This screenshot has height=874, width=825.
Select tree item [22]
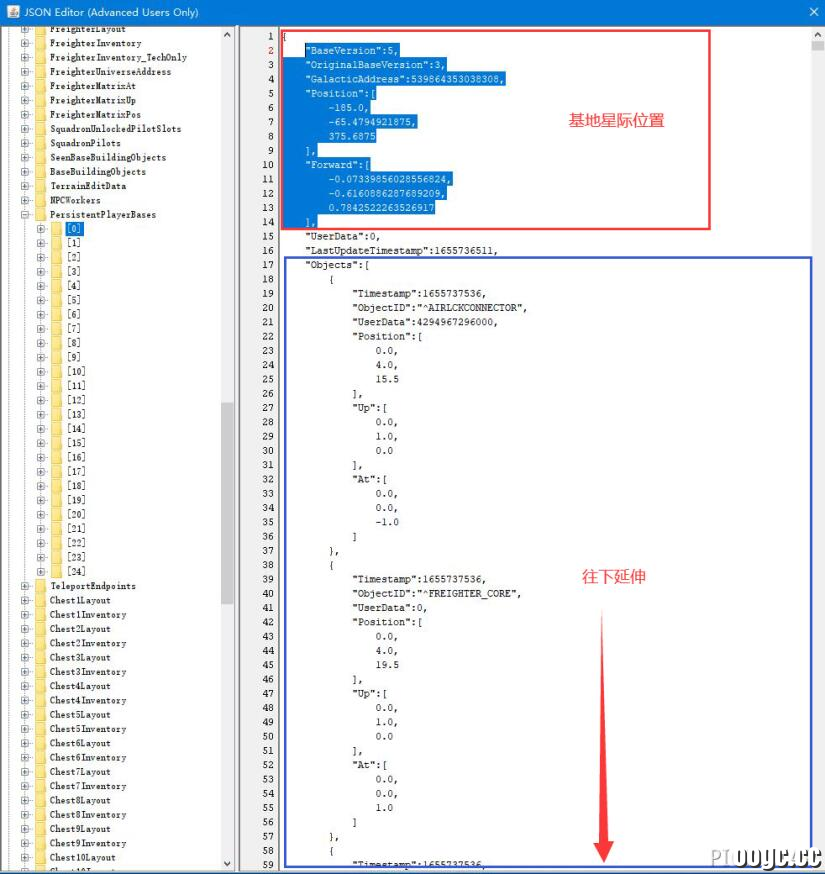pos(76,543)
